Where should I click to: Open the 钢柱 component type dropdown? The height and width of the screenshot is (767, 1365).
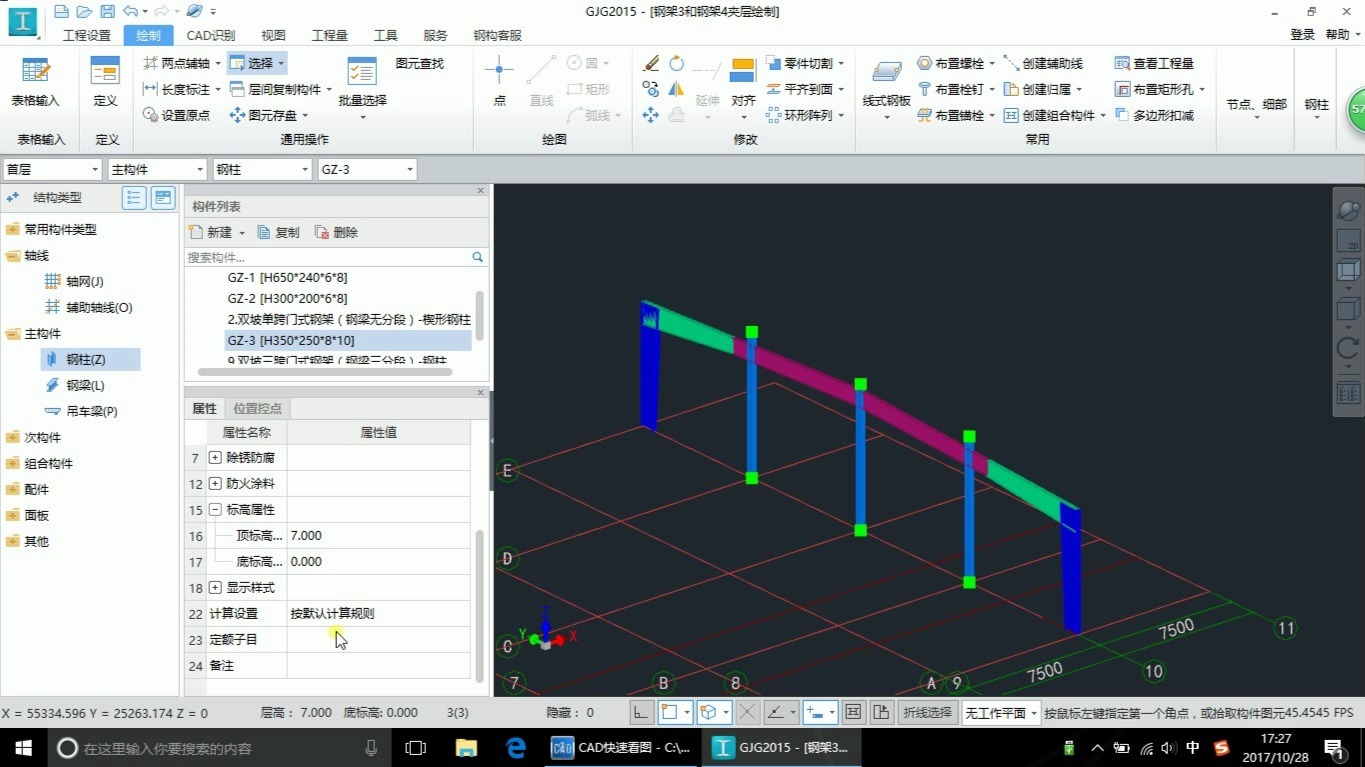pyautogui.click(x=262, y=170)
